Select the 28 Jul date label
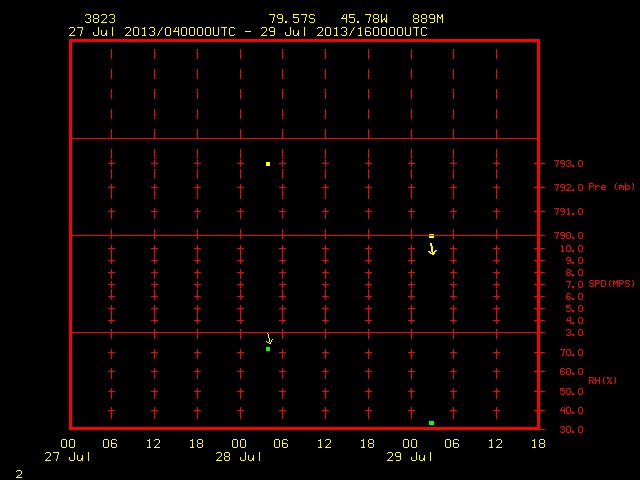 click(239, 457)
